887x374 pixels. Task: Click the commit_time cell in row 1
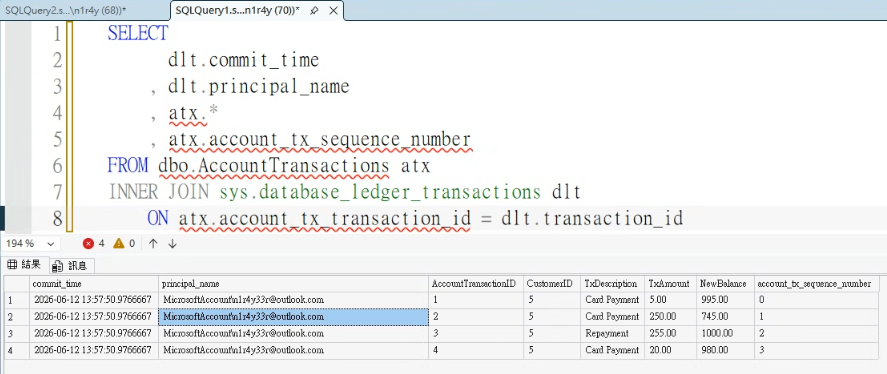point(94,300)
